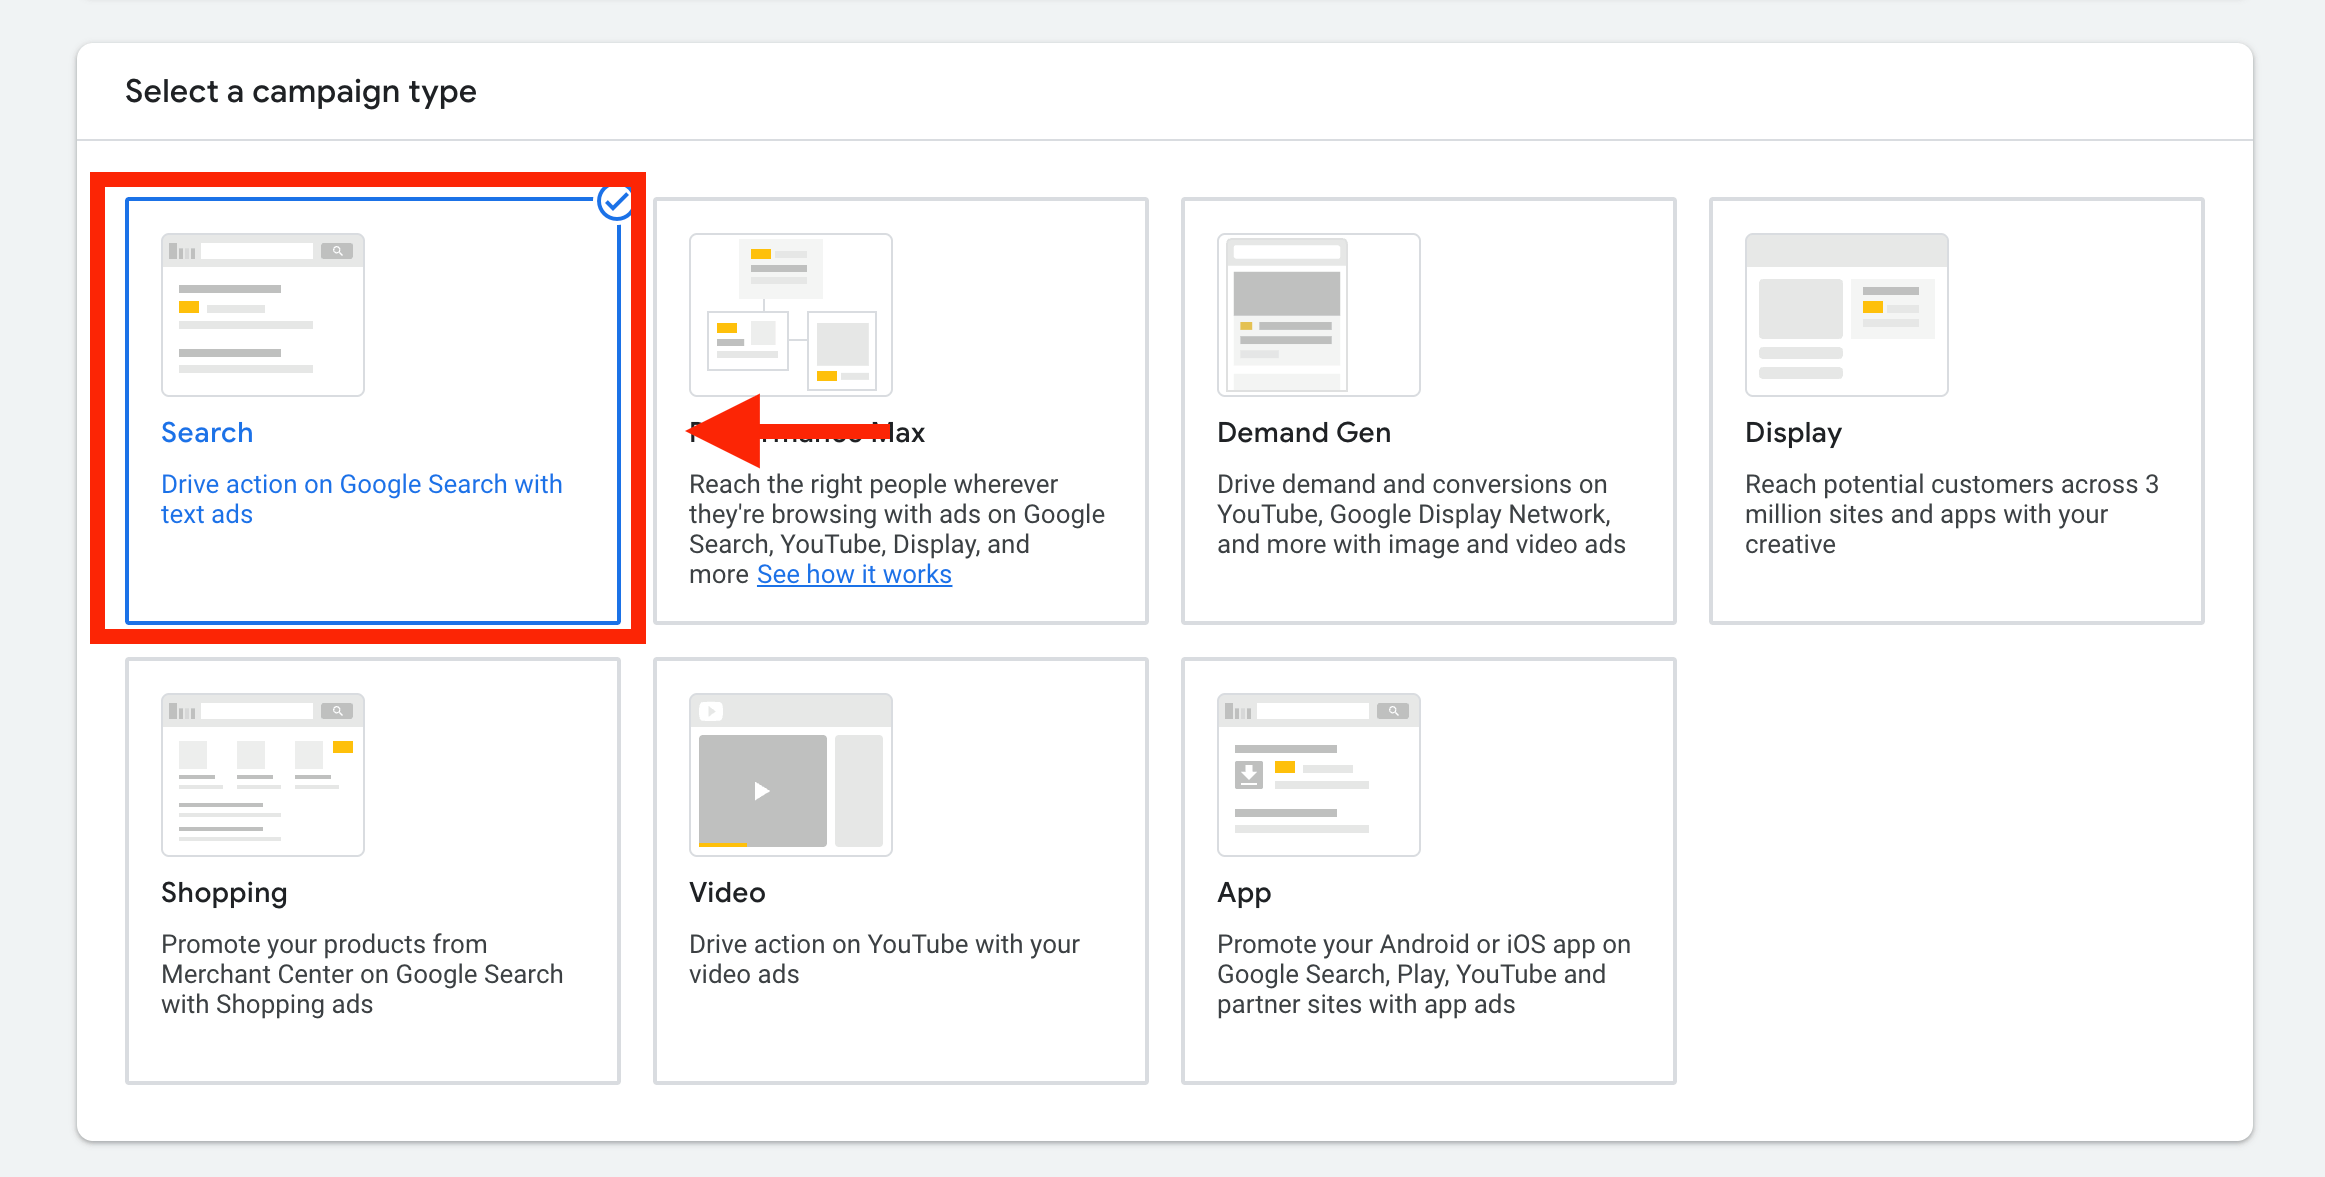
Task: Choose the Search campaign type title
Action: click(x=207, y=432)
